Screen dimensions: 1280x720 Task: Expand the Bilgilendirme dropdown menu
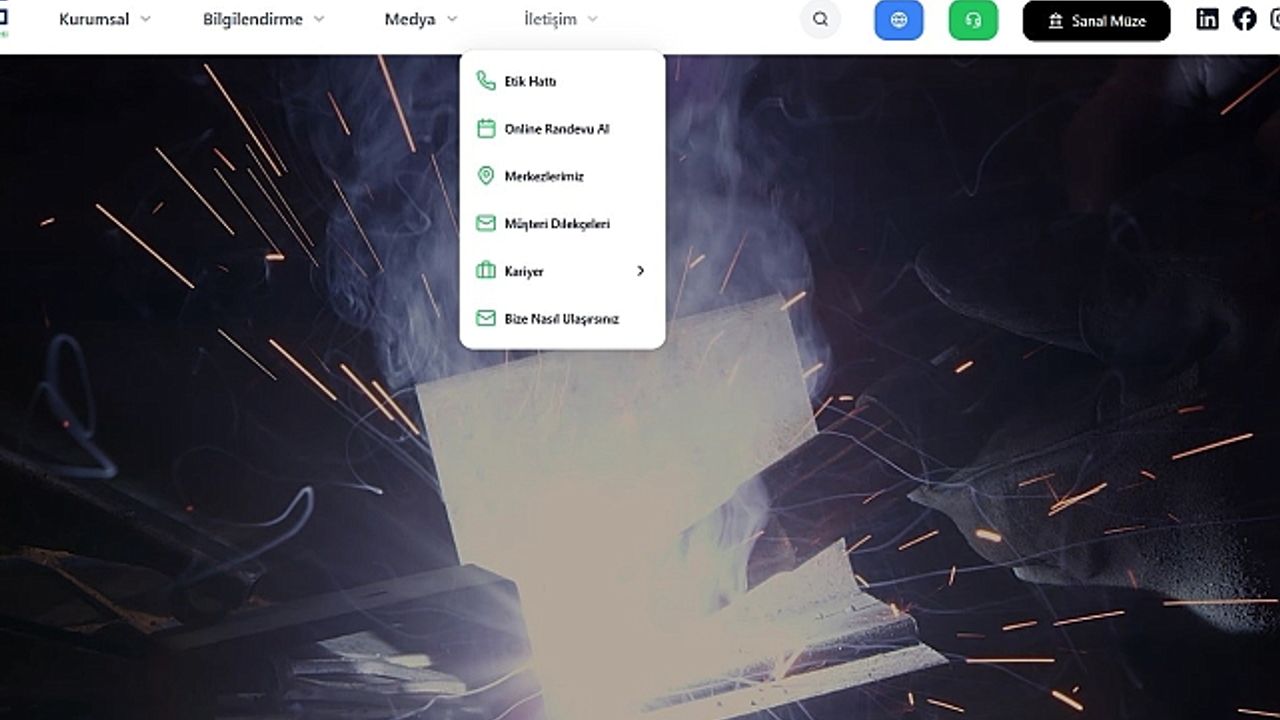pos(264,19)
